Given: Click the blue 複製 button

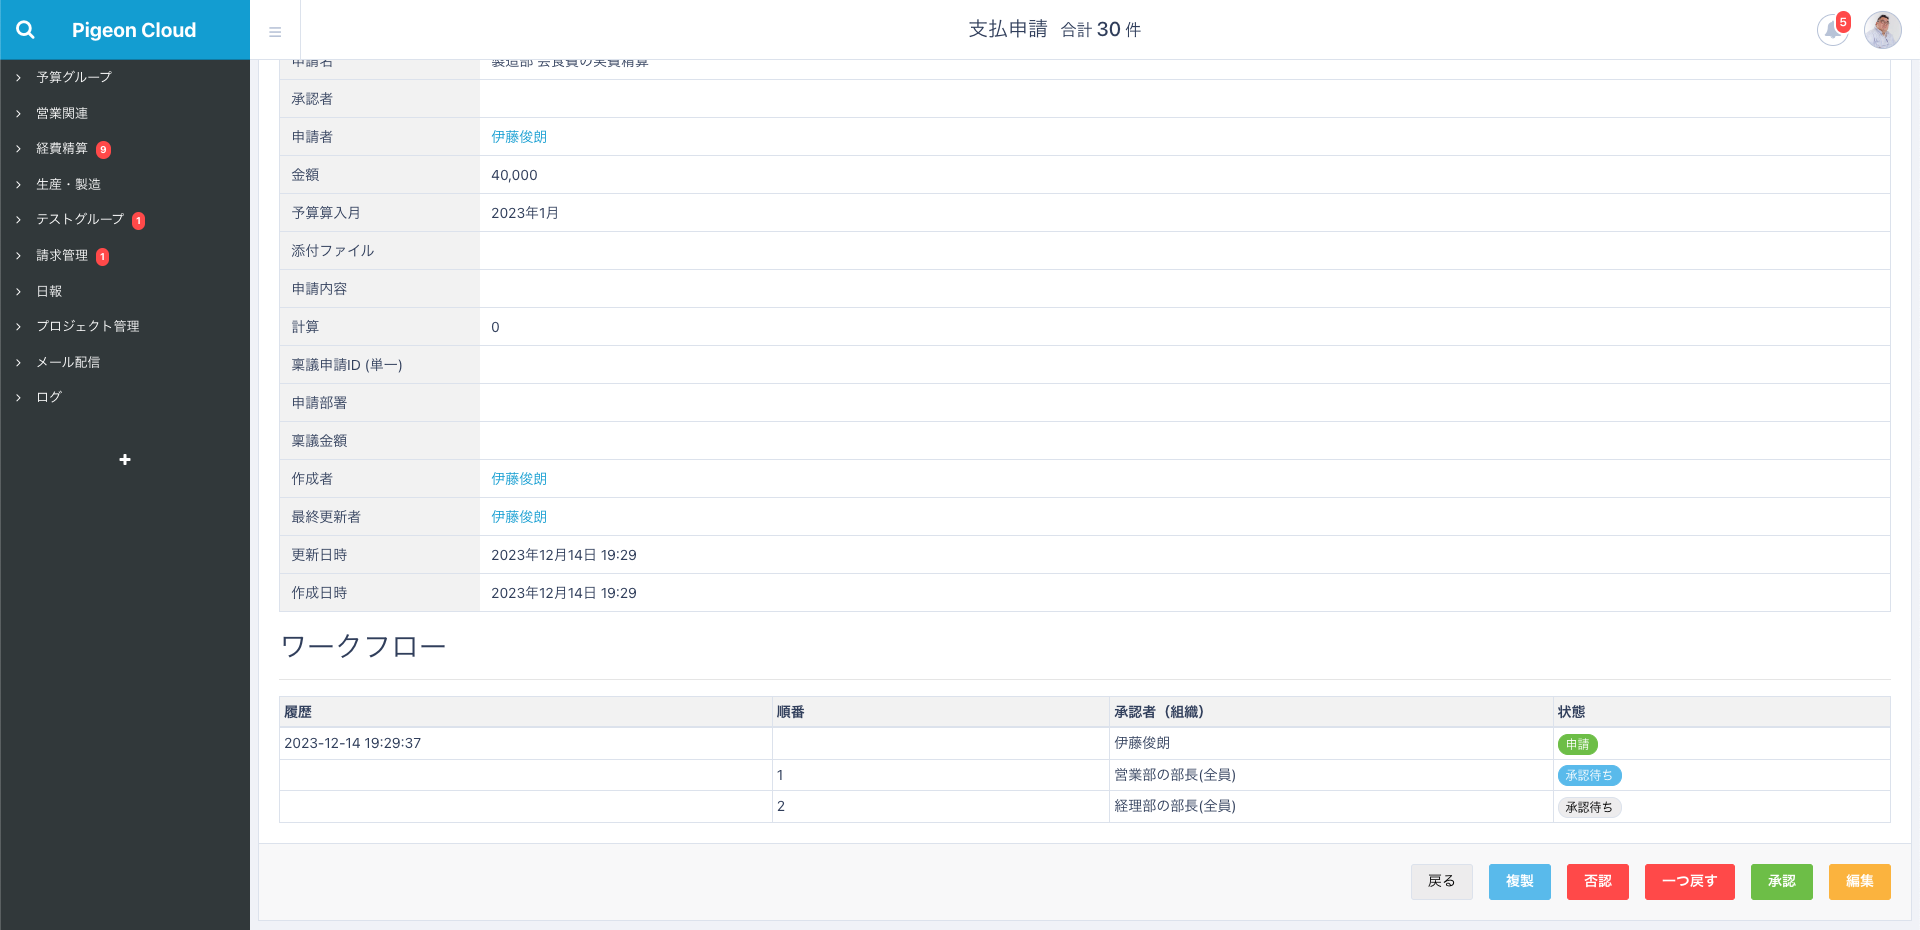Looking at the screenshot, I should tap(1519, 881).
